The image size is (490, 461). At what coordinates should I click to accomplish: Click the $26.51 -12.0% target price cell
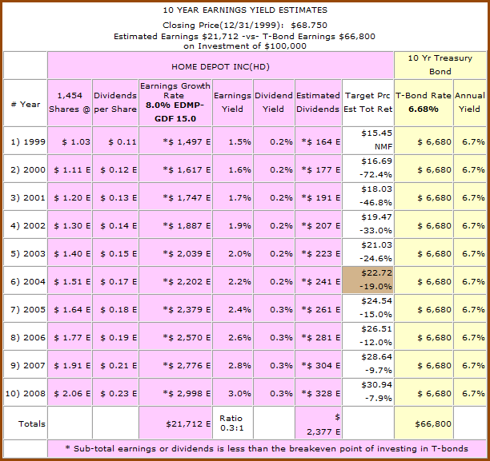[x=368, y=336]
